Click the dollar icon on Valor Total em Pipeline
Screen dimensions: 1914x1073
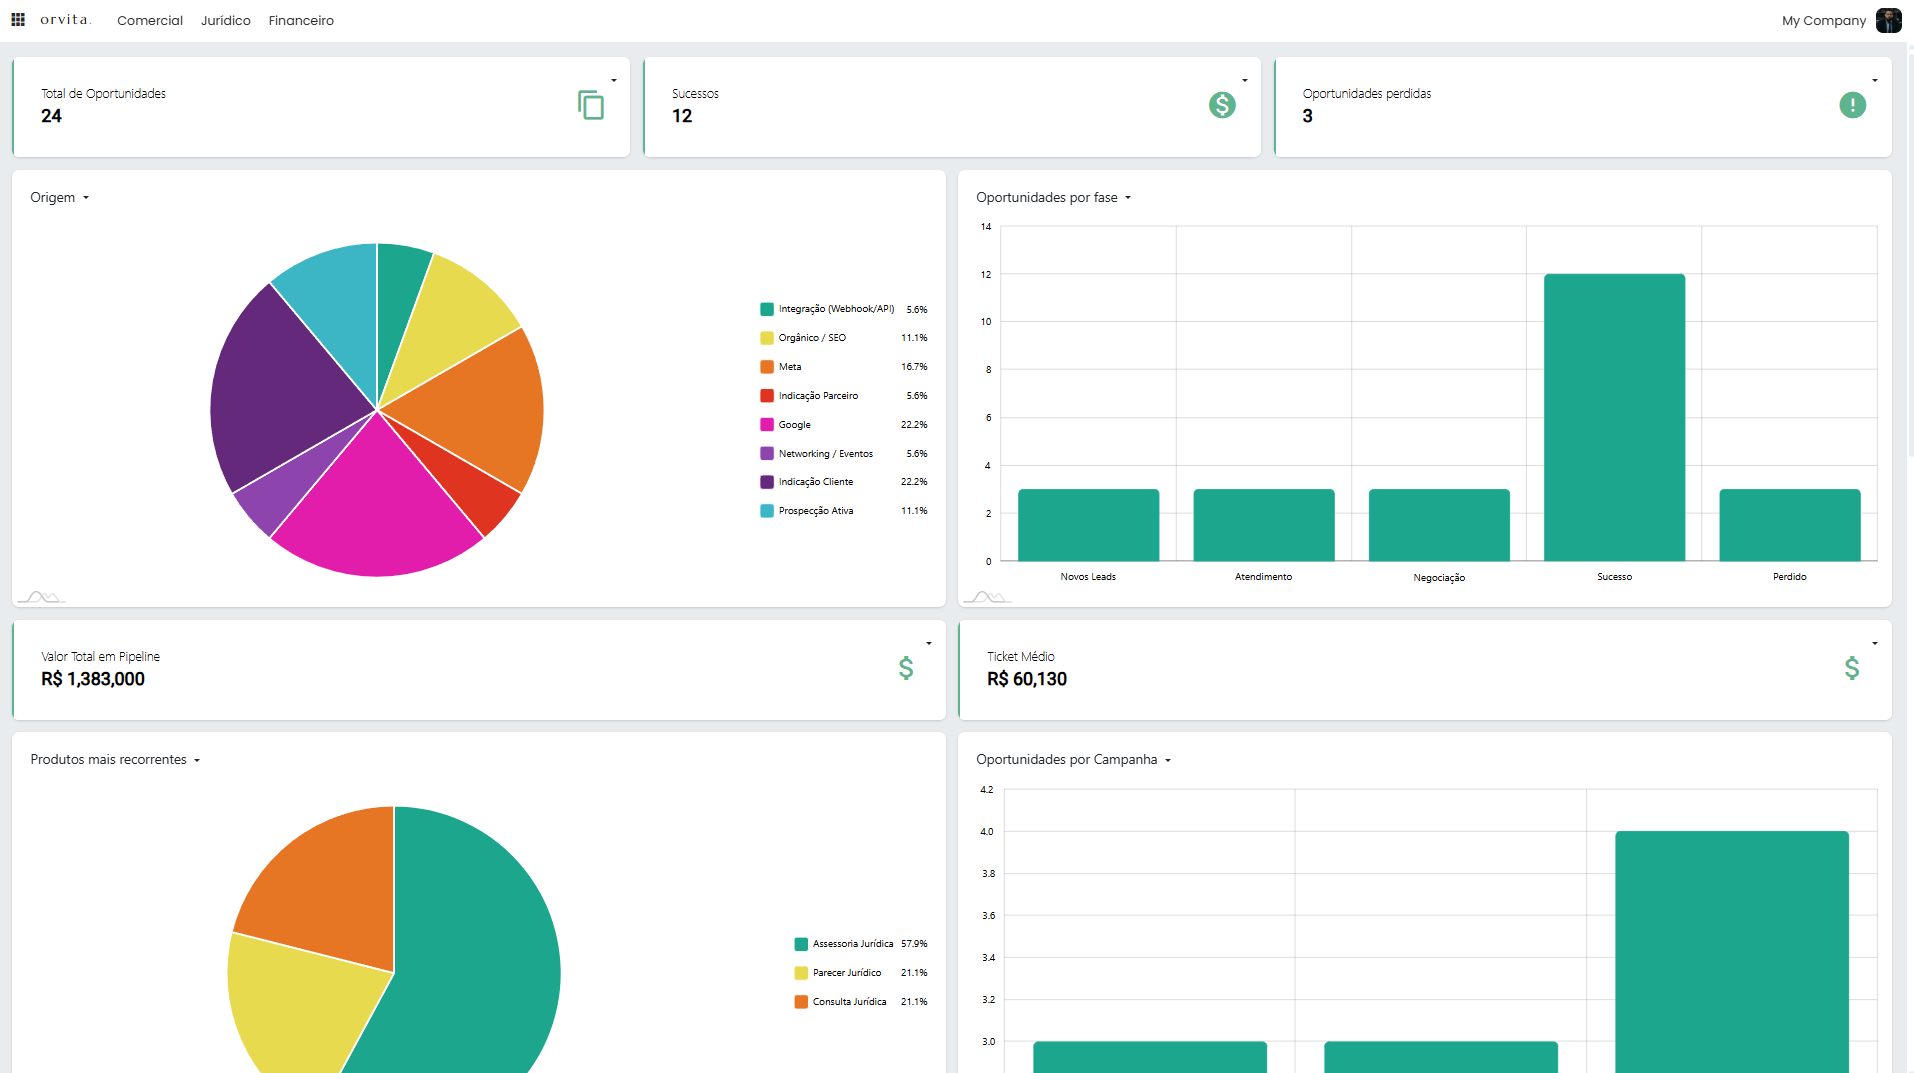coord(906,668)
